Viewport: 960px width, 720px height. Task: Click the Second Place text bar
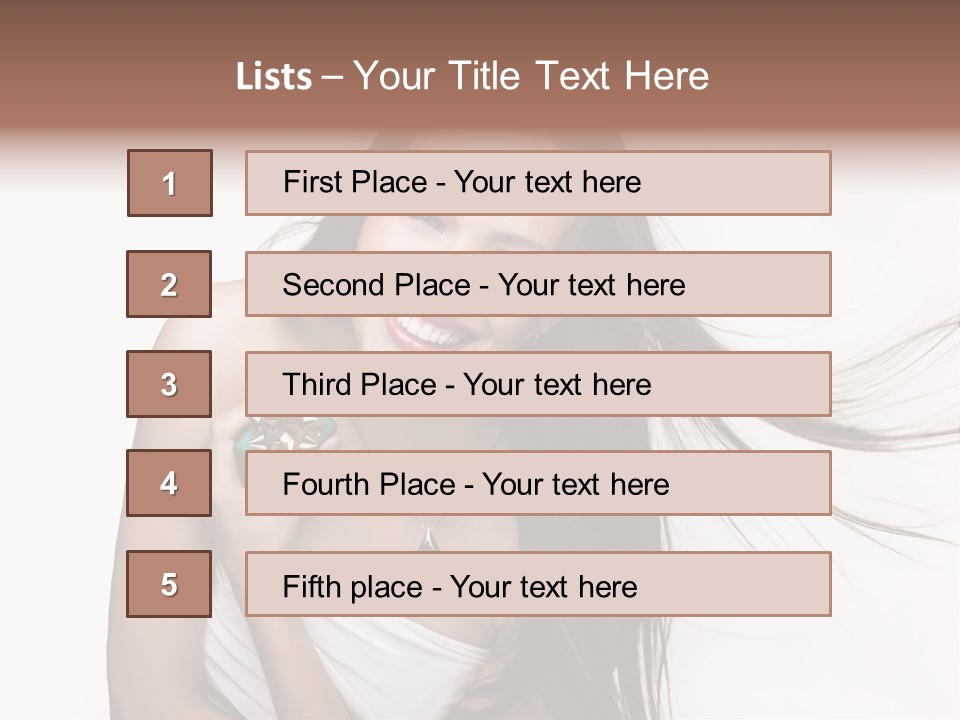pos(538,284)
